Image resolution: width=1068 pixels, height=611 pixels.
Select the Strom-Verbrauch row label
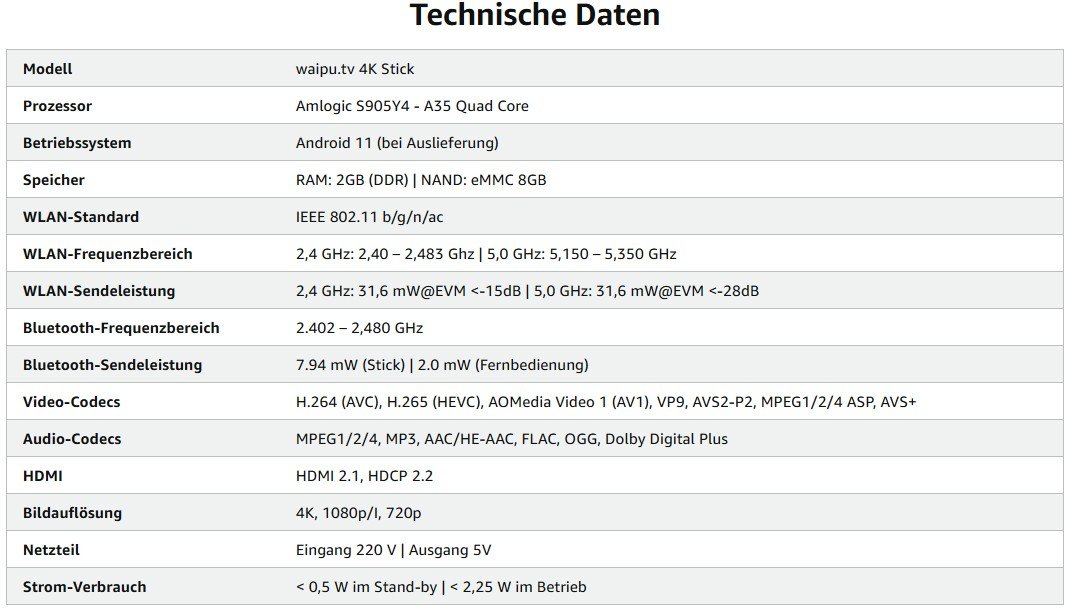(x=84, y=587)
